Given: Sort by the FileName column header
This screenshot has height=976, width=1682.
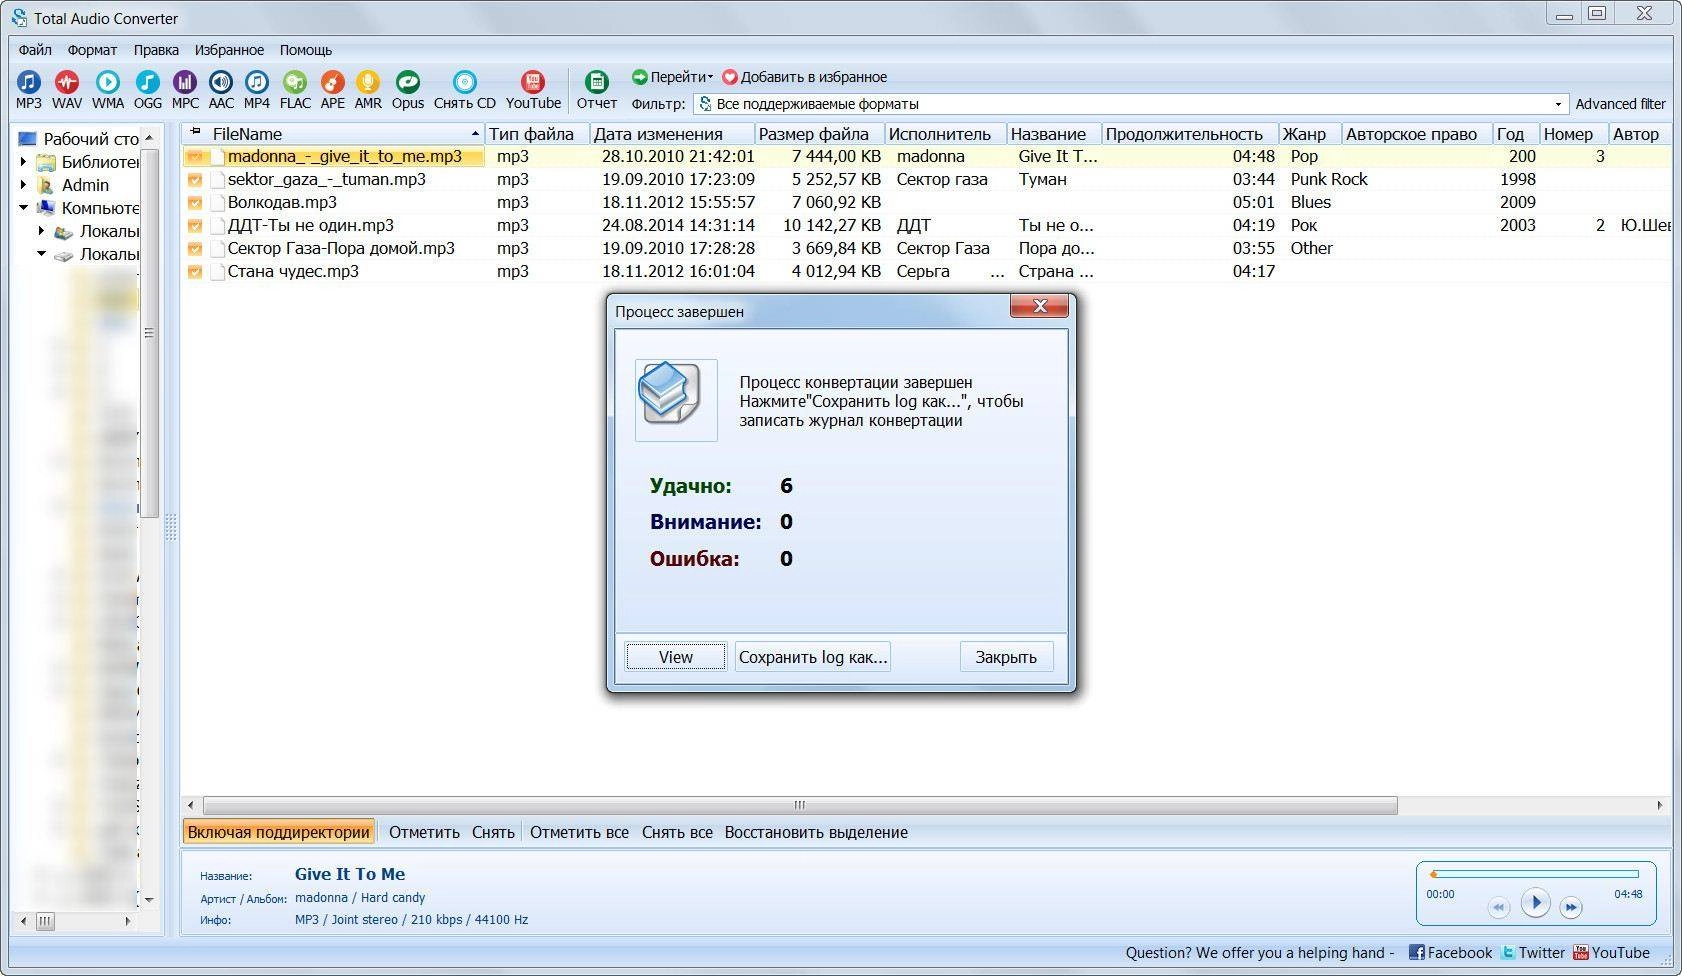Looking at the screenshot, I should click(x=334, y=134).
